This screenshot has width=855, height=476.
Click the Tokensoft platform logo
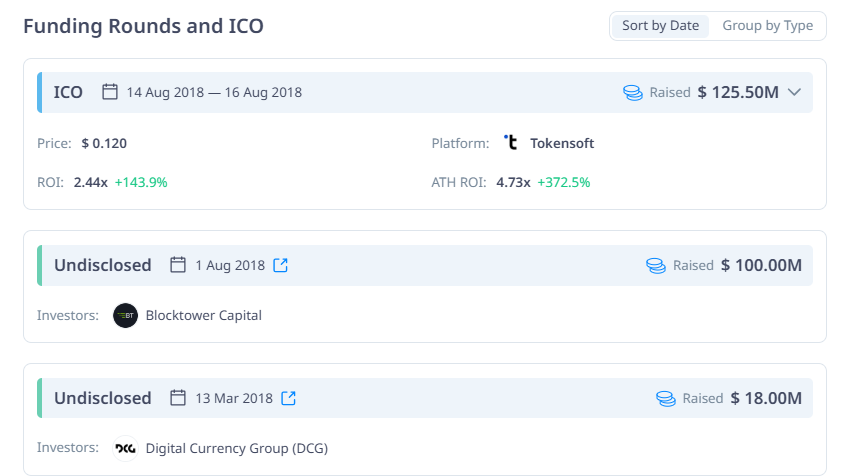click(511, 143)
